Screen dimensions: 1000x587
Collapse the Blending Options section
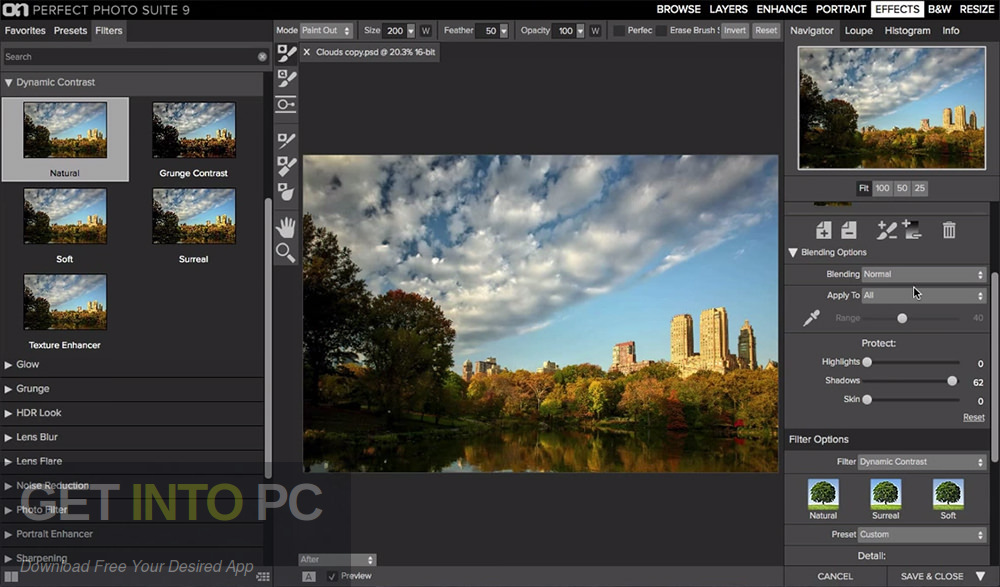click(x=793, y=253)
